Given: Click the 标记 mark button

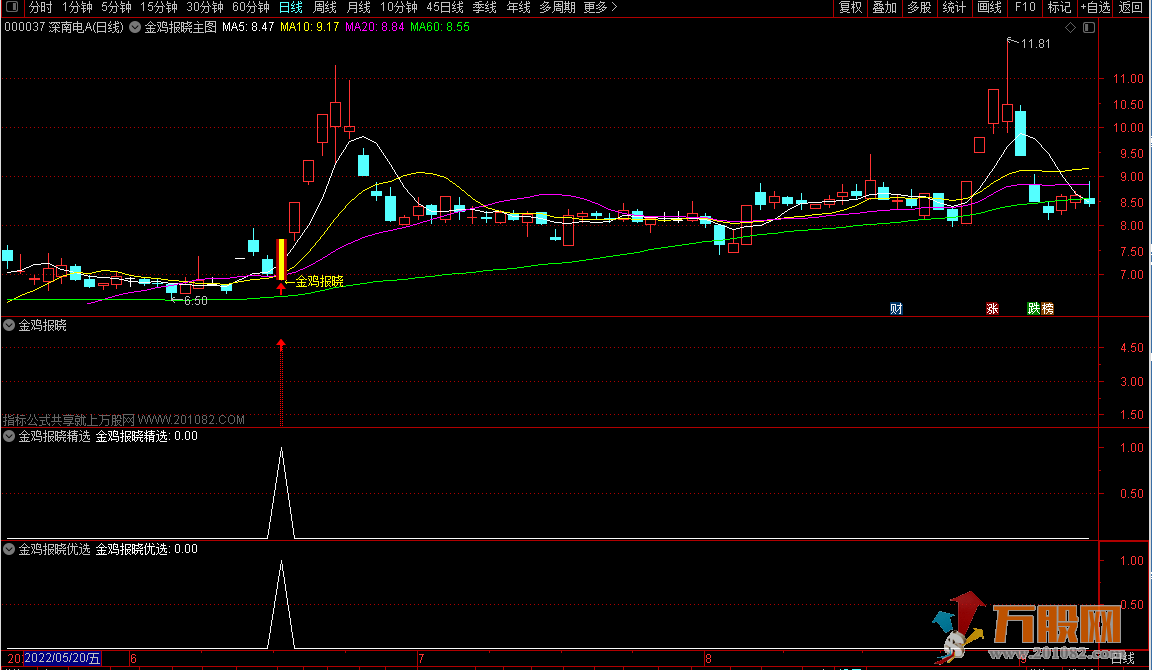Looking at the screenshot, I should (x=1059, y=7).
